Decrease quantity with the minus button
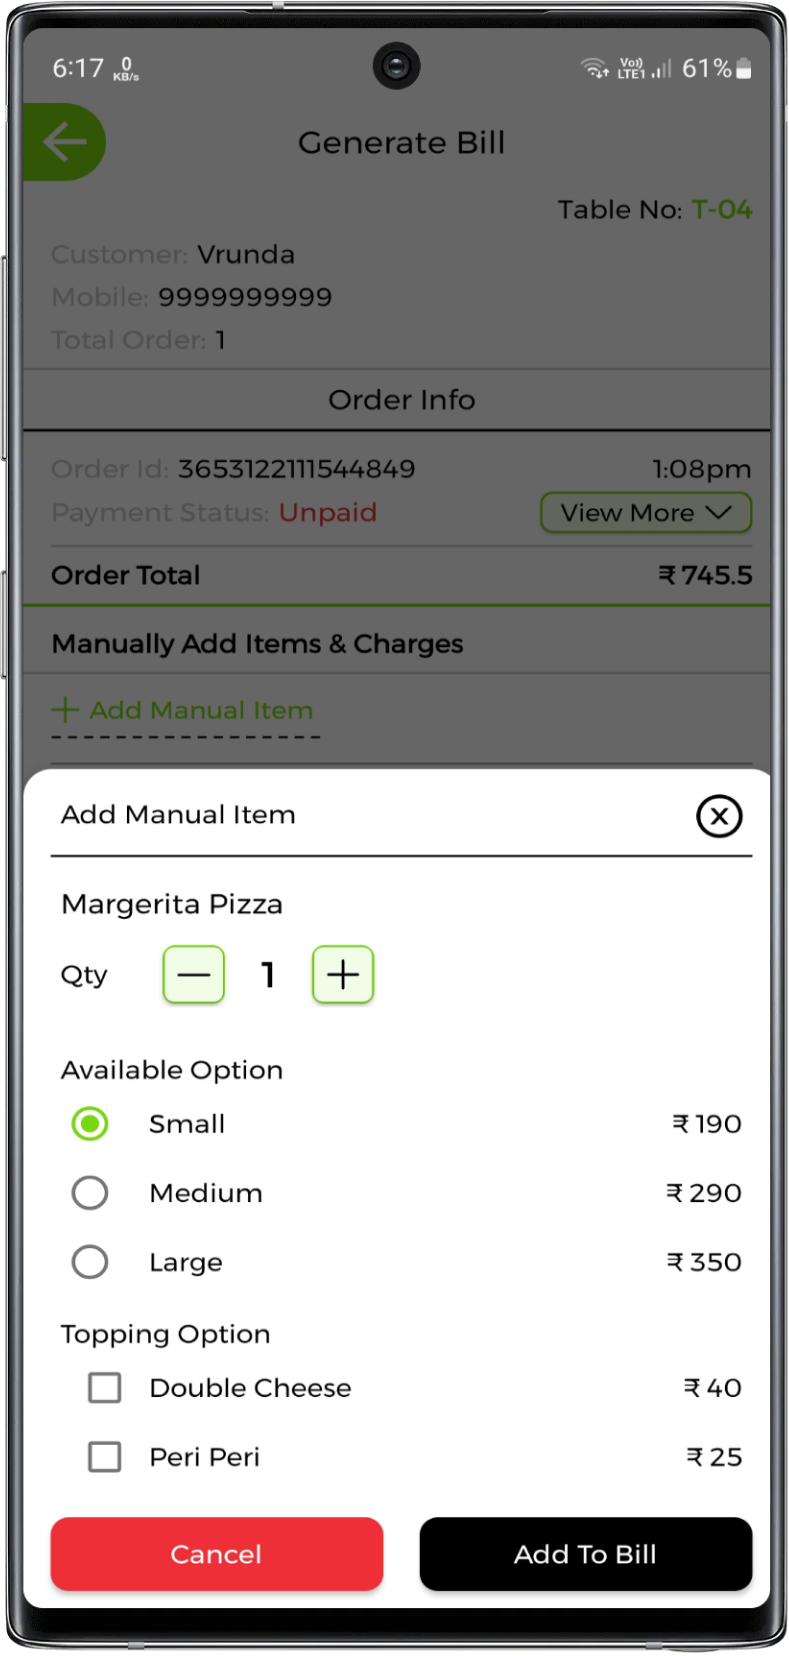Screen dimensions: 789x1656 [194, 975]
